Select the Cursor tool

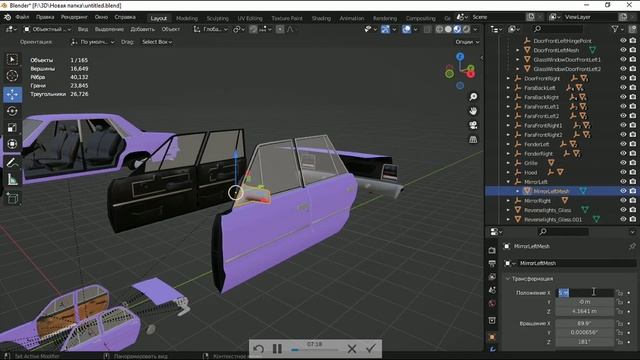12,76
